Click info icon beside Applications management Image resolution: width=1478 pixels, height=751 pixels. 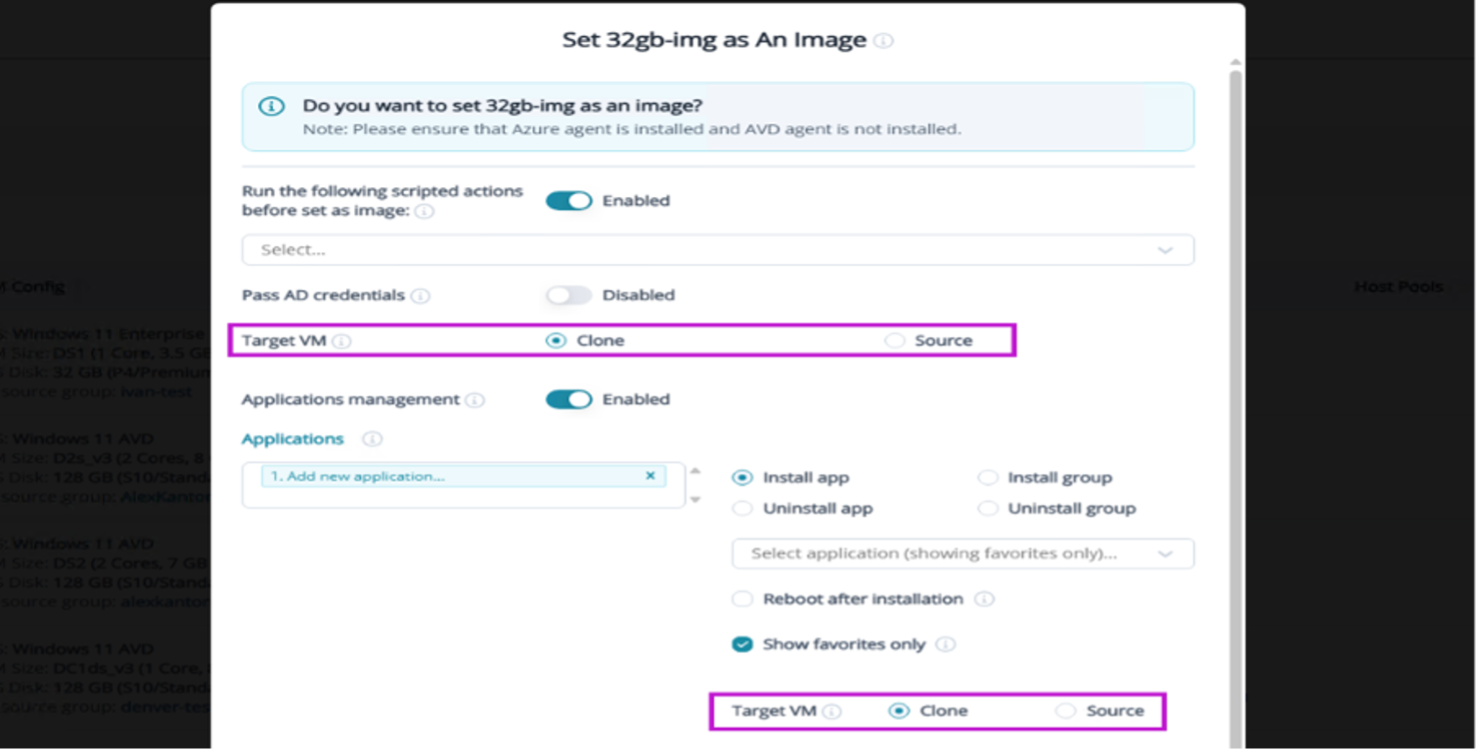click(x=475, y=400)
